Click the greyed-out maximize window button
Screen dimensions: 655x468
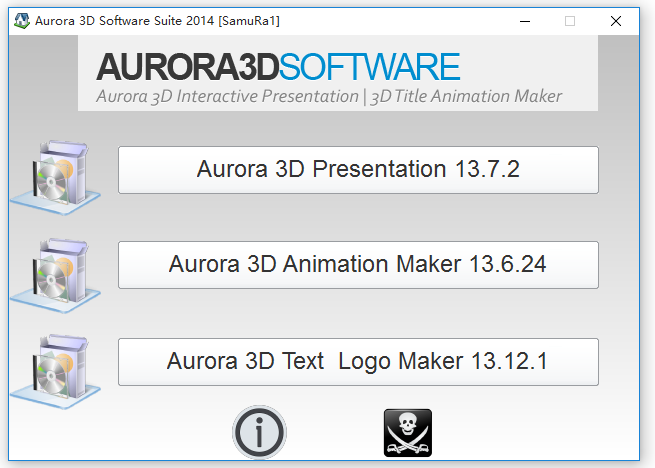570,20
